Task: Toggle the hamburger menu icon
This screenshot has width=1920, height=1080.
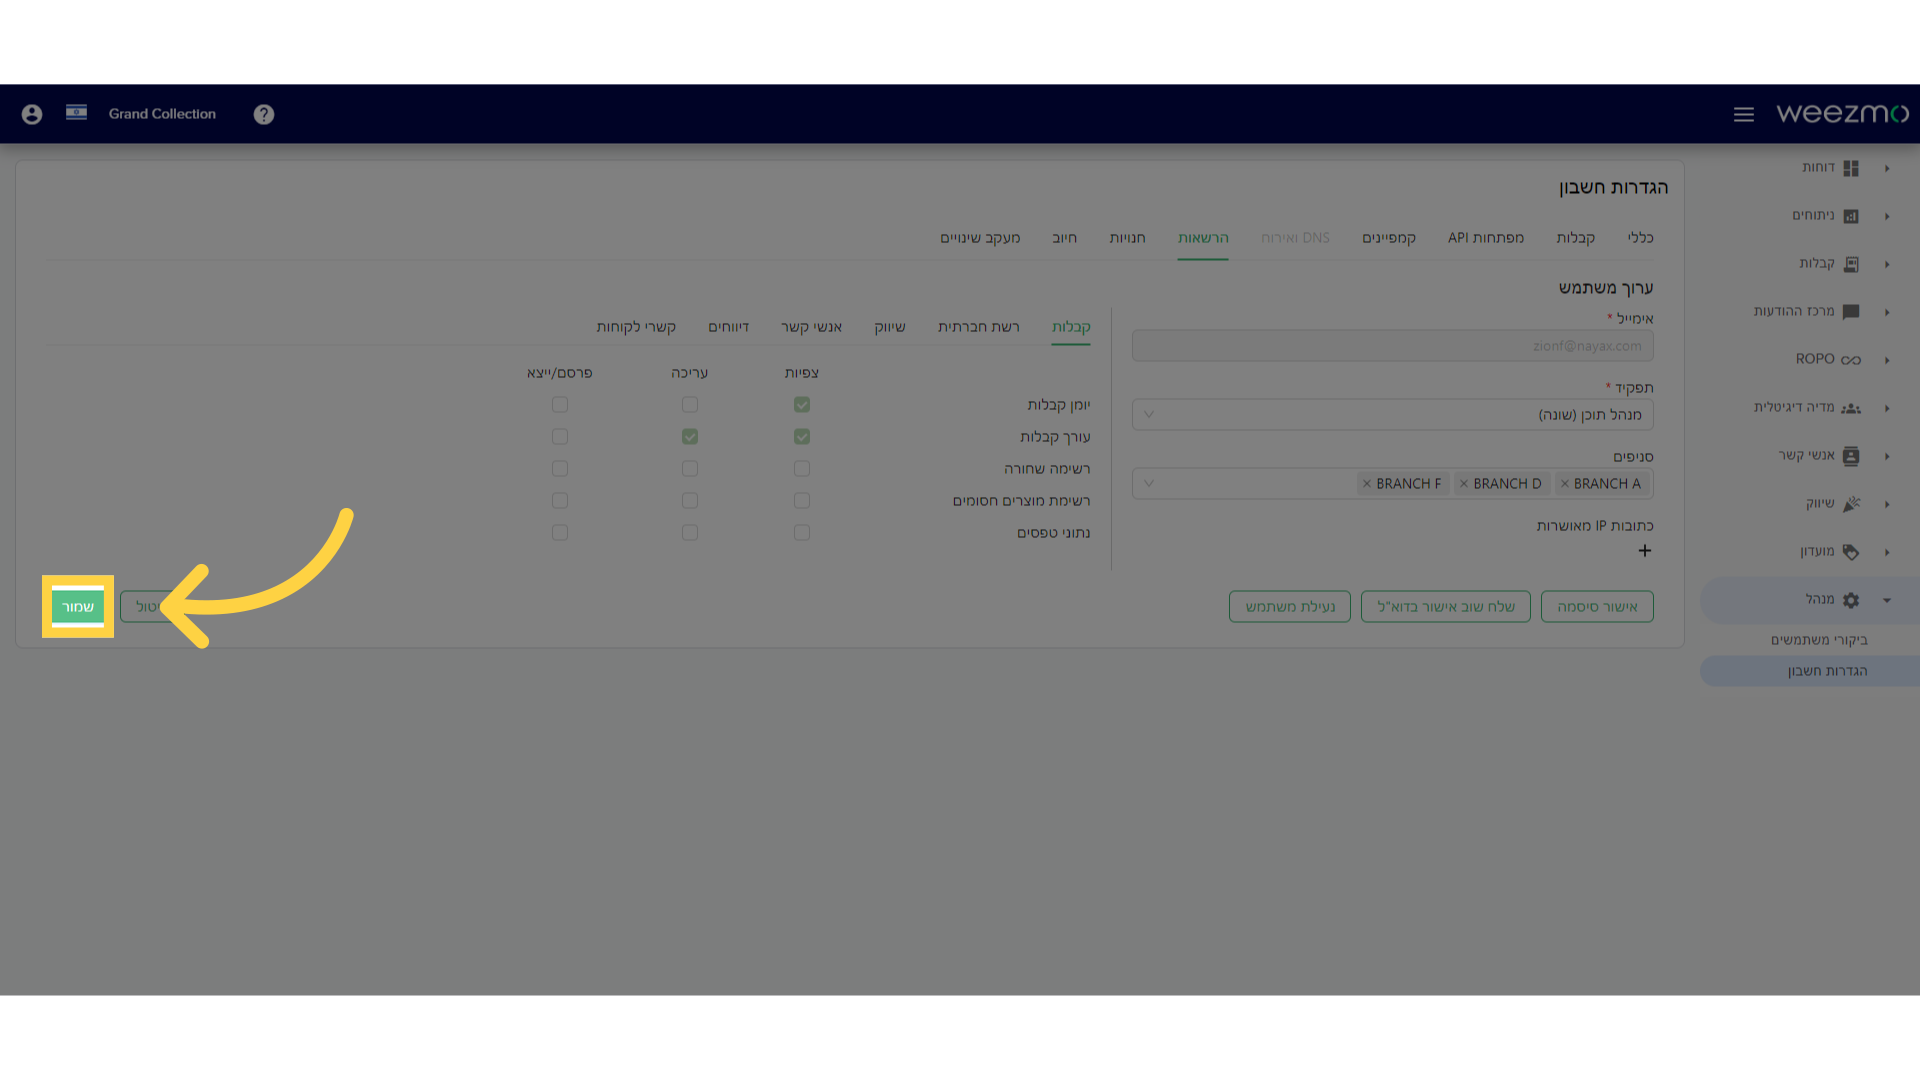Action: pos(1744,114)
